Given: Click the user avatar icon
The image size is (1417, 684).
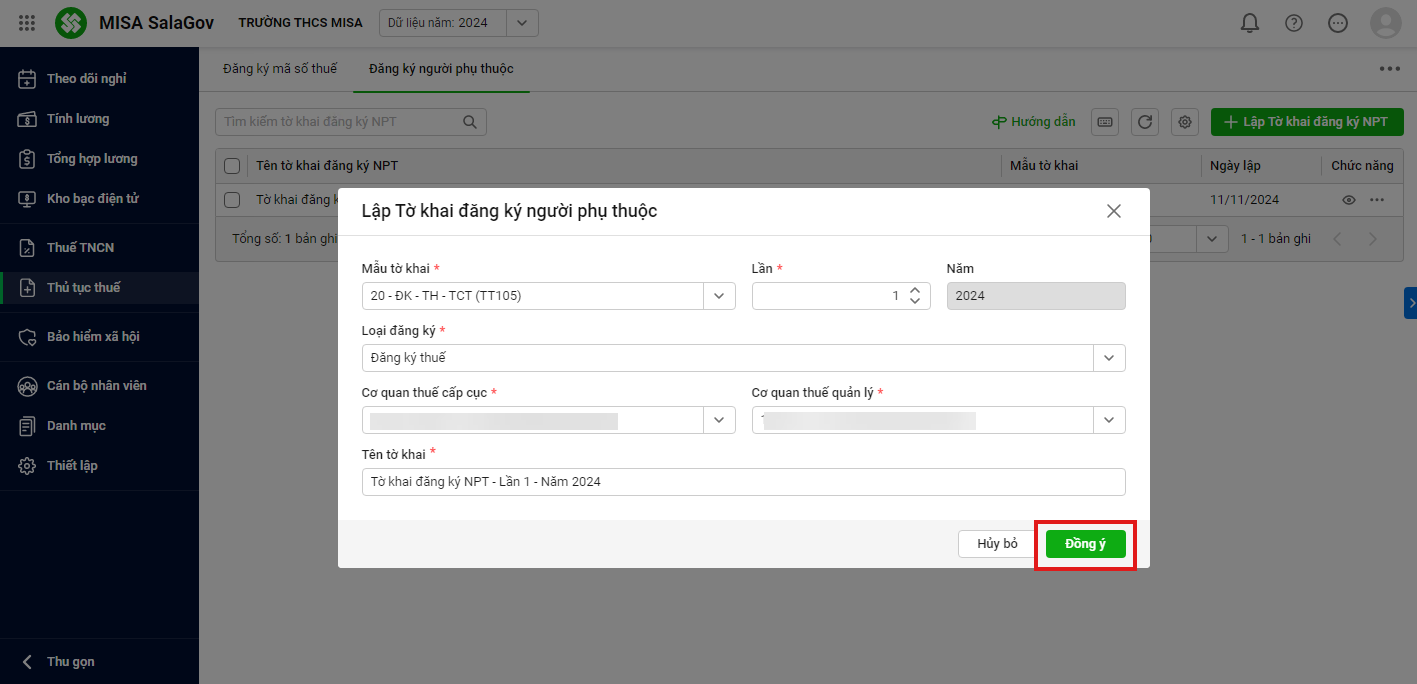Looking at the screenshot, I should [1385, 23].
